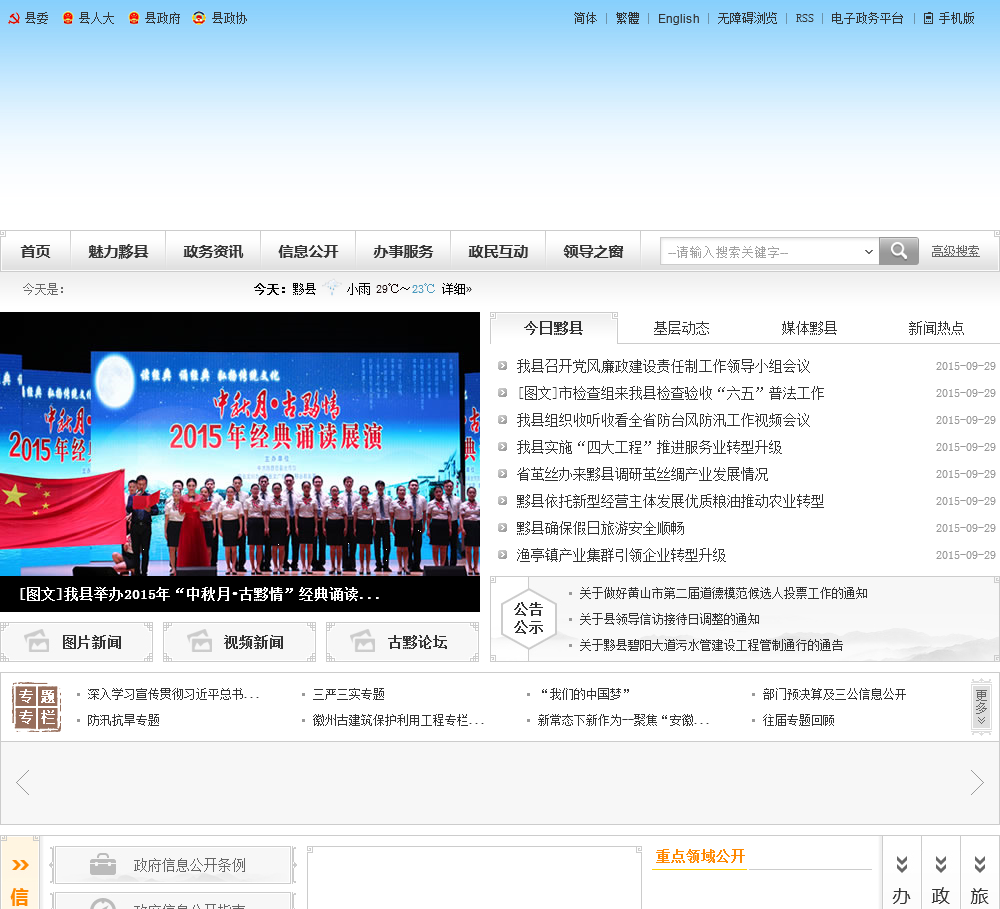Open the search keyword dropdown

pos(868,251)
